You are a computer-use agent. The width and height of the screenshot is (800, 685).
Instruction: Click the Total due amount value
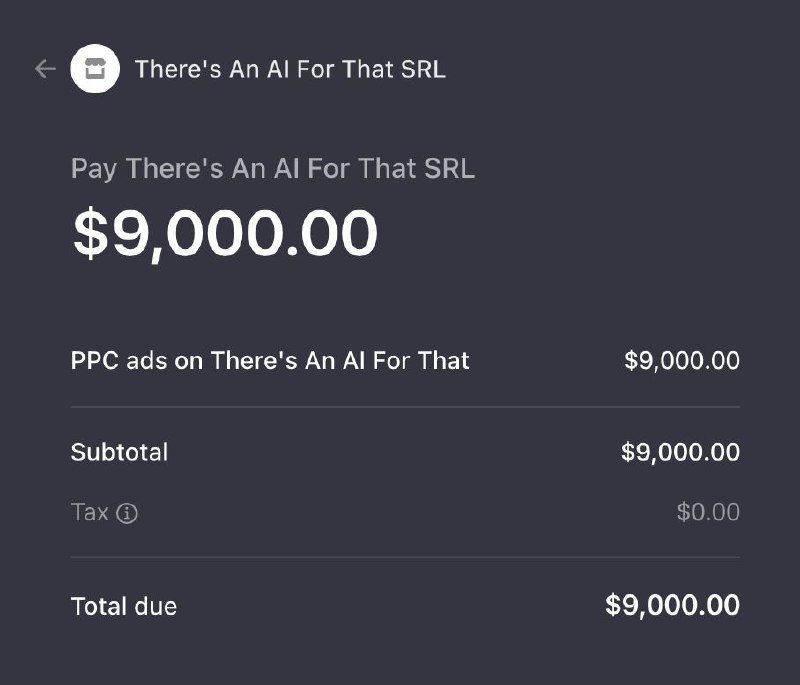(672, 605)
